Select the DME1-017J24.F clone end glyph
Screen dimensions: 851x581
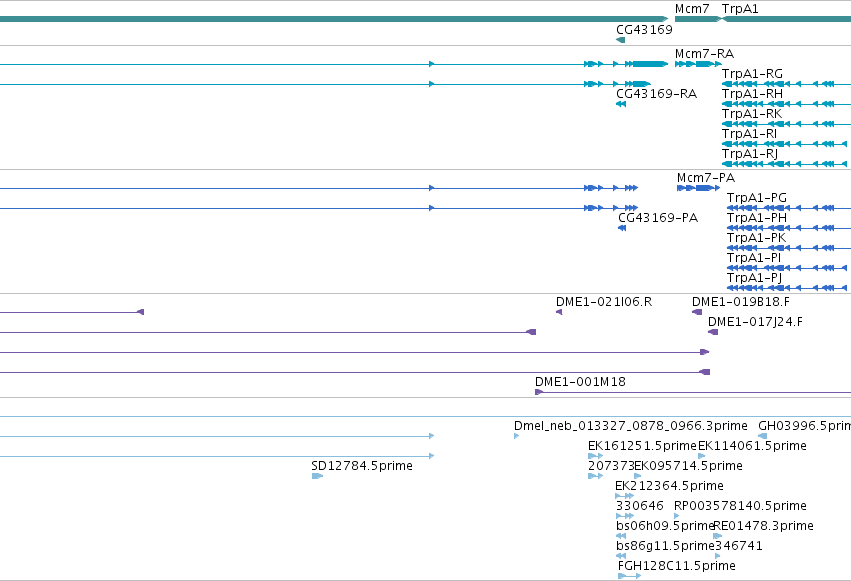713,332
